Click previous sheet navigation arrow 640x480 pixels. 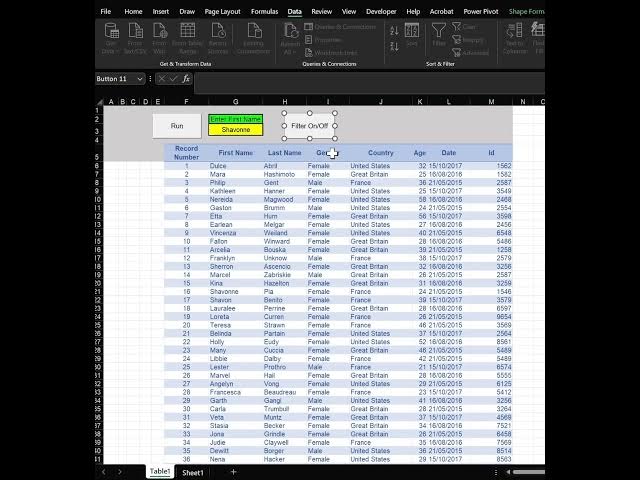(104, 472)
